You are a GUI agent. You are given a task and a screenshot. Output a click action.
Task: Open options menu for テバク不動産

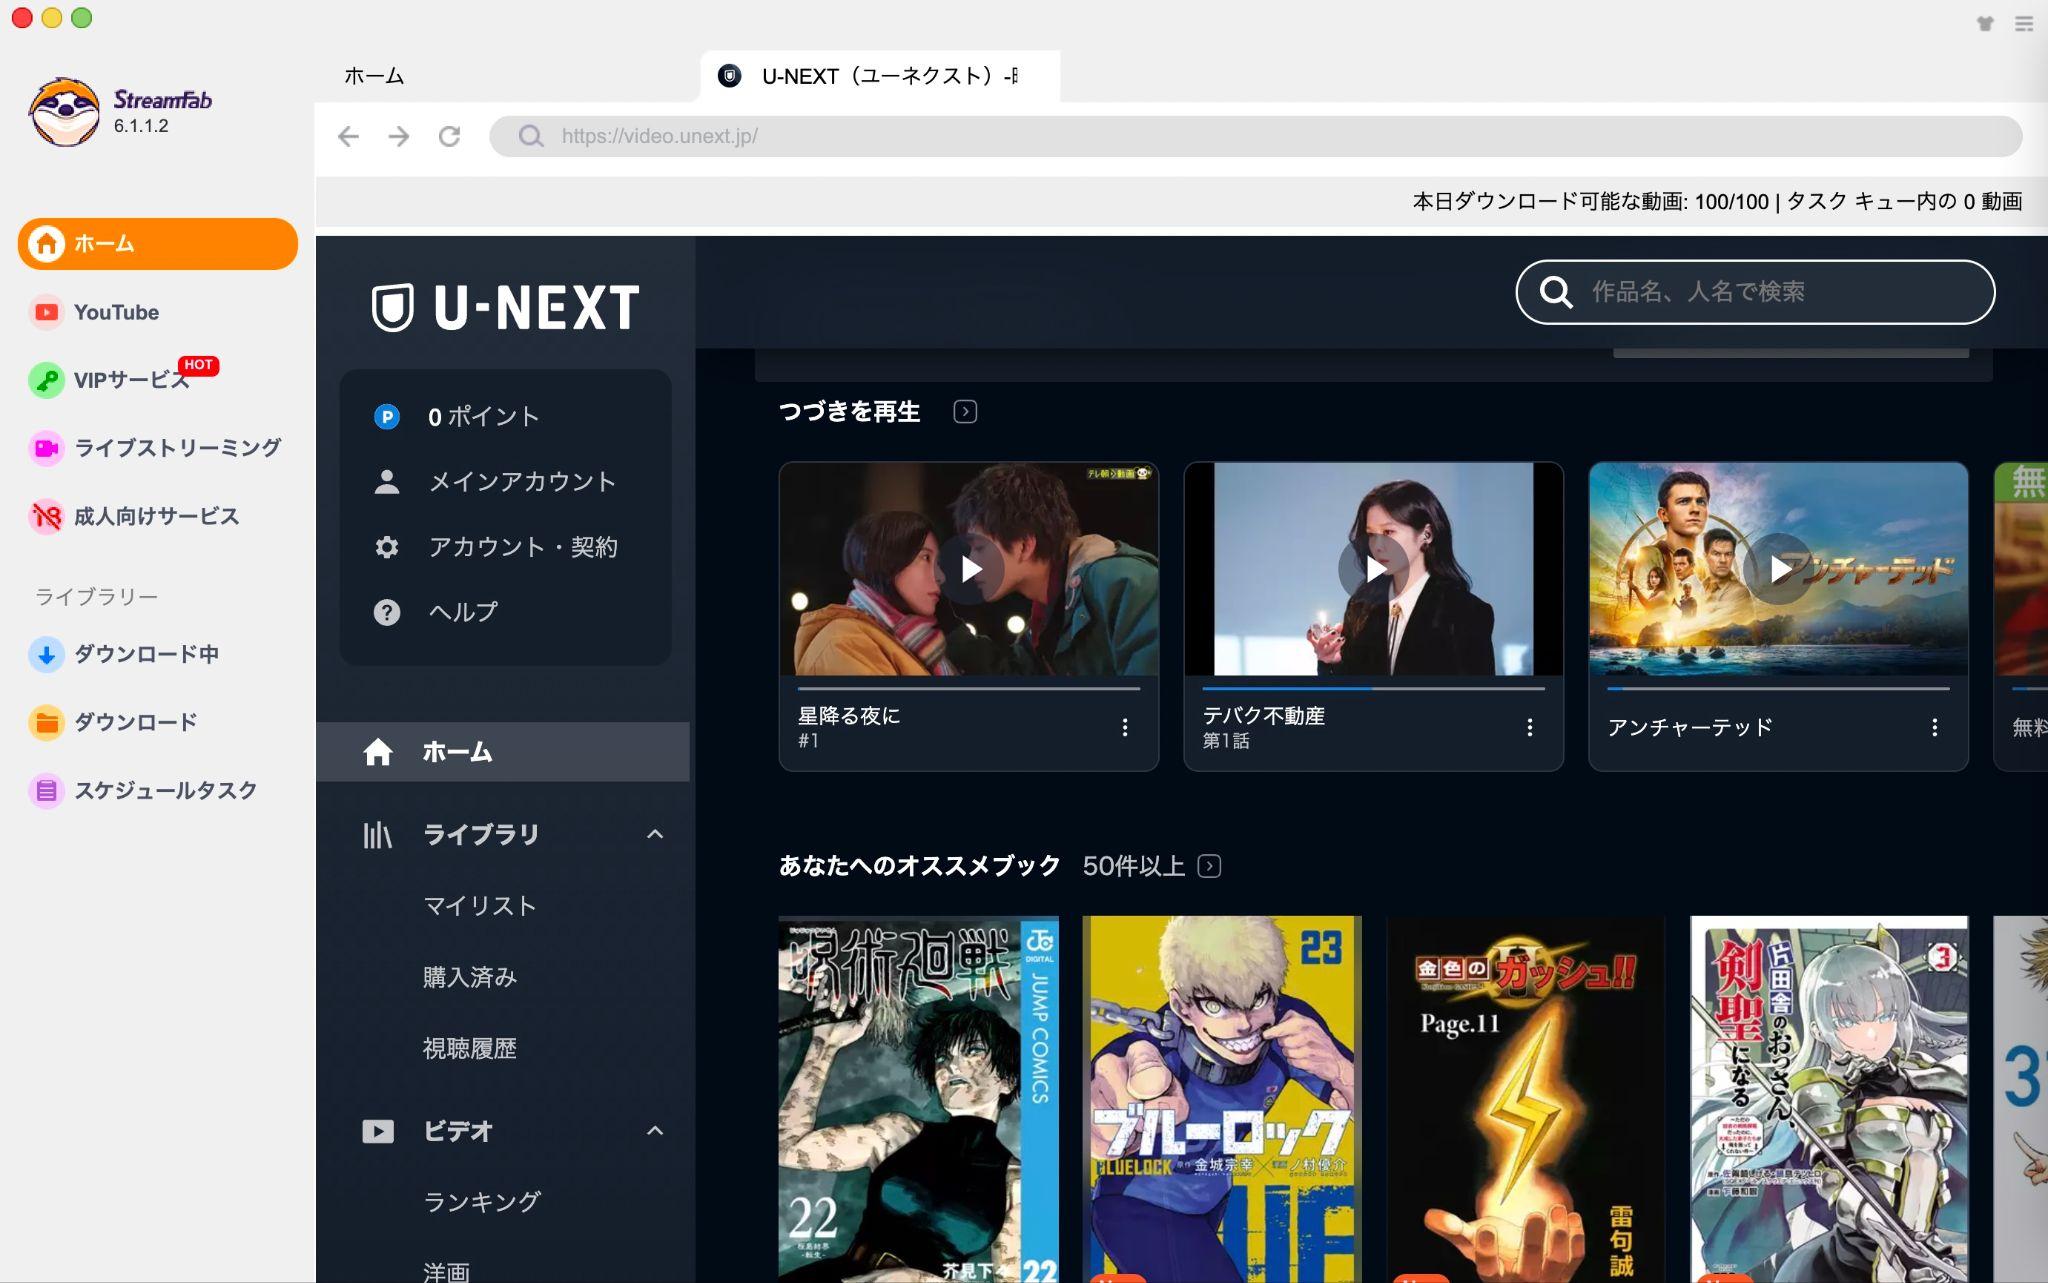pos(1530,727)
